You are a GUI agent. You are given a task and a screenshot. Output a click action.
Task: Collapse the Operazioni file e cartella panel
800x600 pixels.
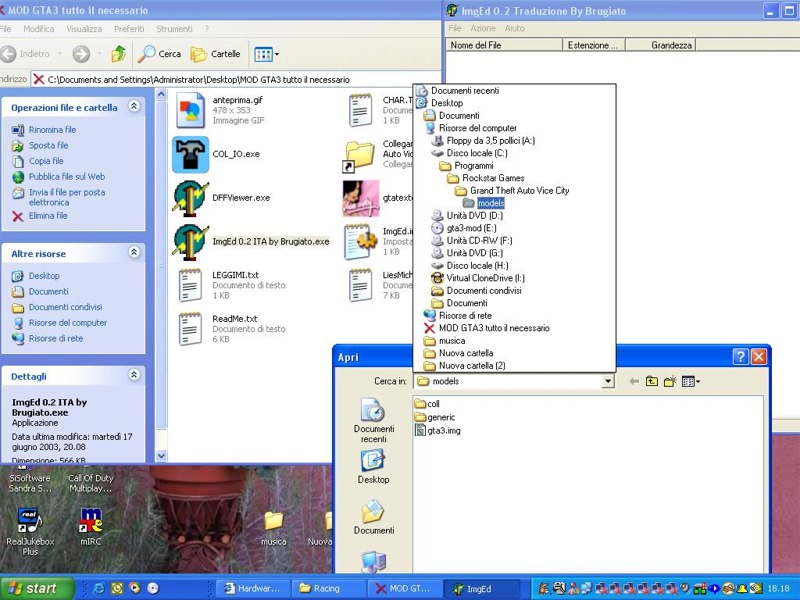click(134, 107)
